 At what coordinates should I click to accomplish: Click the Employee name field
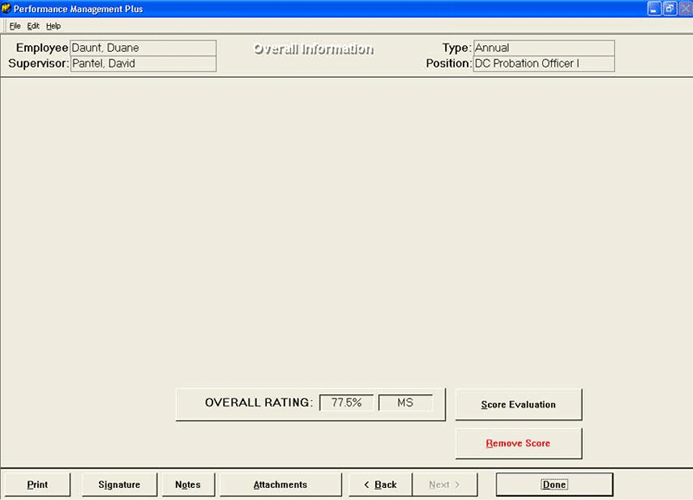(x=143, y=48)
